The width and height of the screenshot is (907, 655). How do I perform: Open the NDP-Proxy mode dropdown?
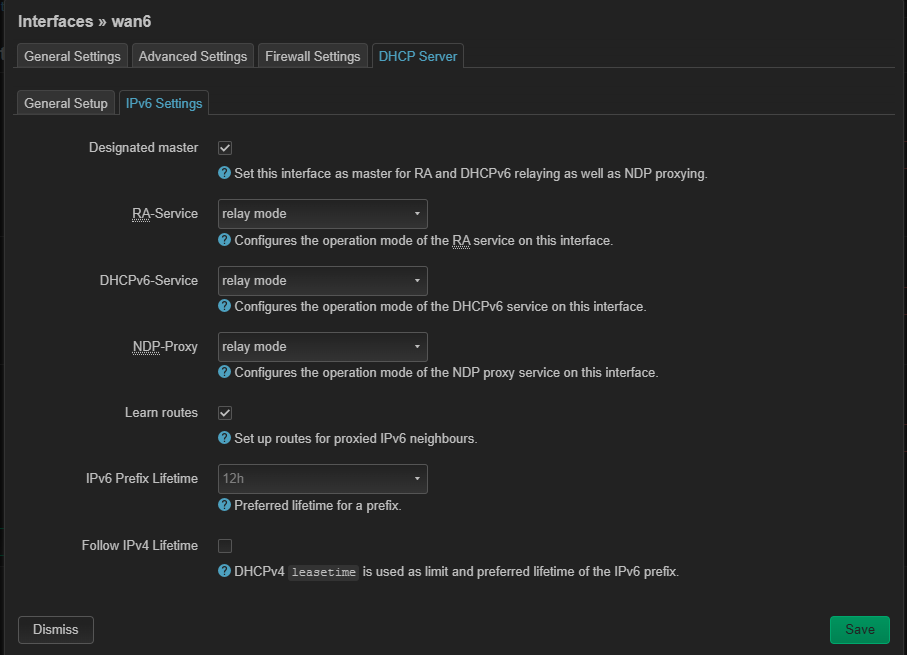[x=322, y=347]
